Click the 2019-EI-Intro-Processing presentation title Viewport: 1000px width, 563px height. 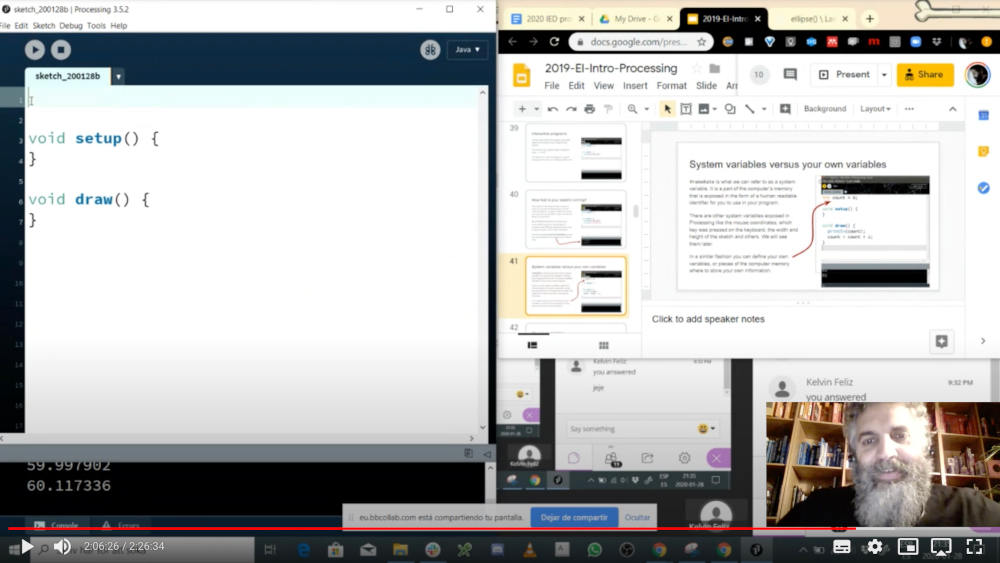pos(610,68)
